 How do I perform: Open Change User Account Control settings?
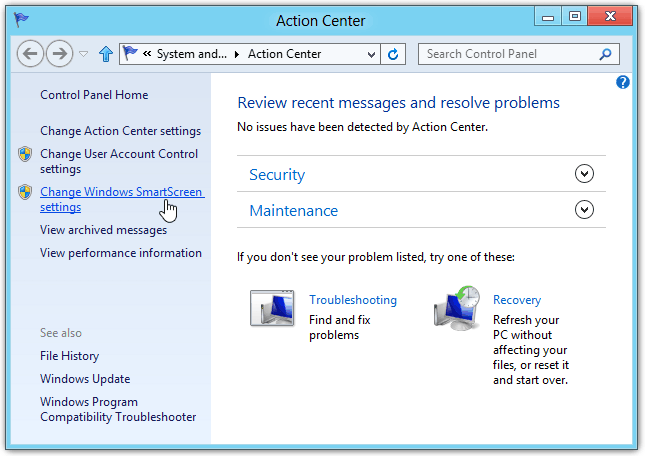pos(119,161)
